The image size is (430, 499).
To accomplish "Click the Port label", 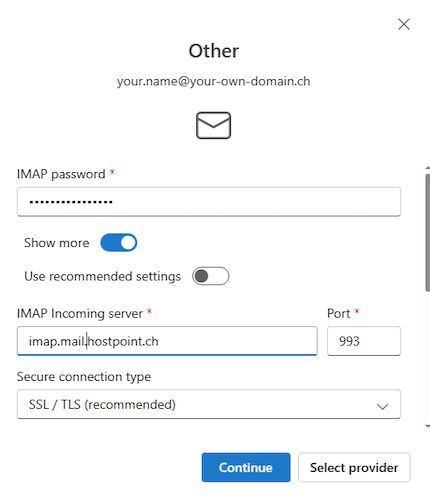I will (339, 313).
